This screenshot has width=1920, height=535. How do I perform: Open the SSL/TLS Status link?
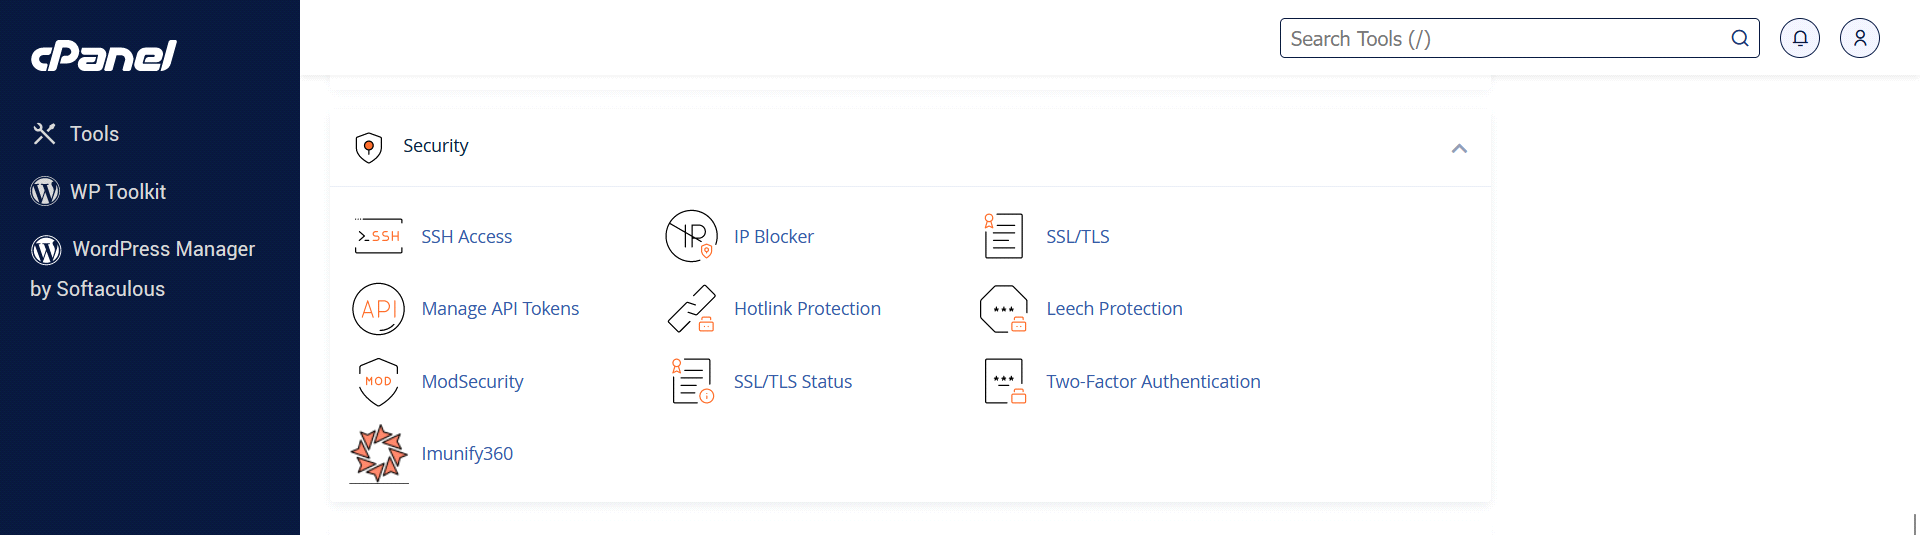[793, 382]
